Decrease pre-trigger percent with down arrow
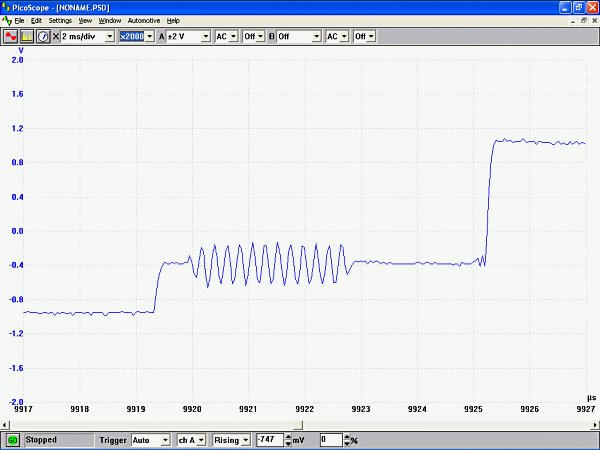 (x=347, y=443)
